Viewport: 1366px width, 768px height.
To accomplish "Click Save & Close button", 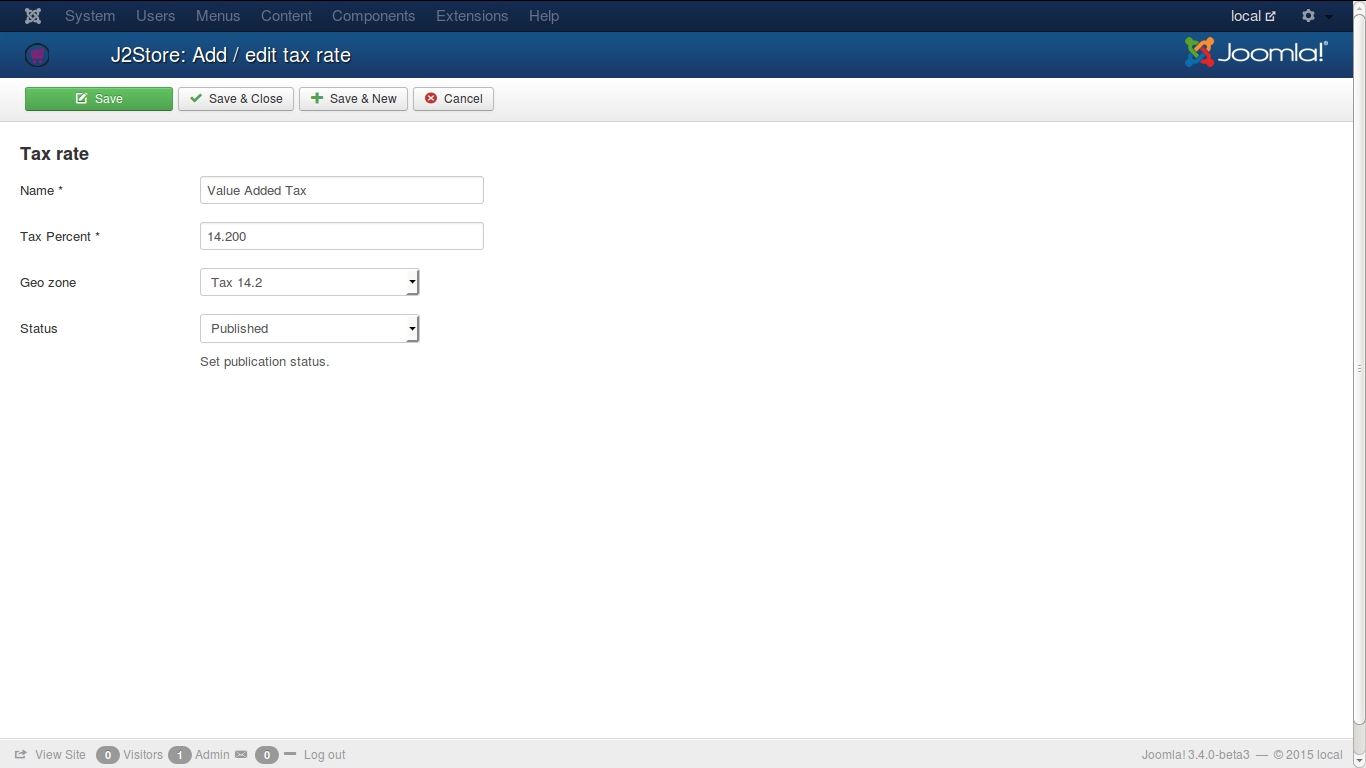I will pos(236,99).
